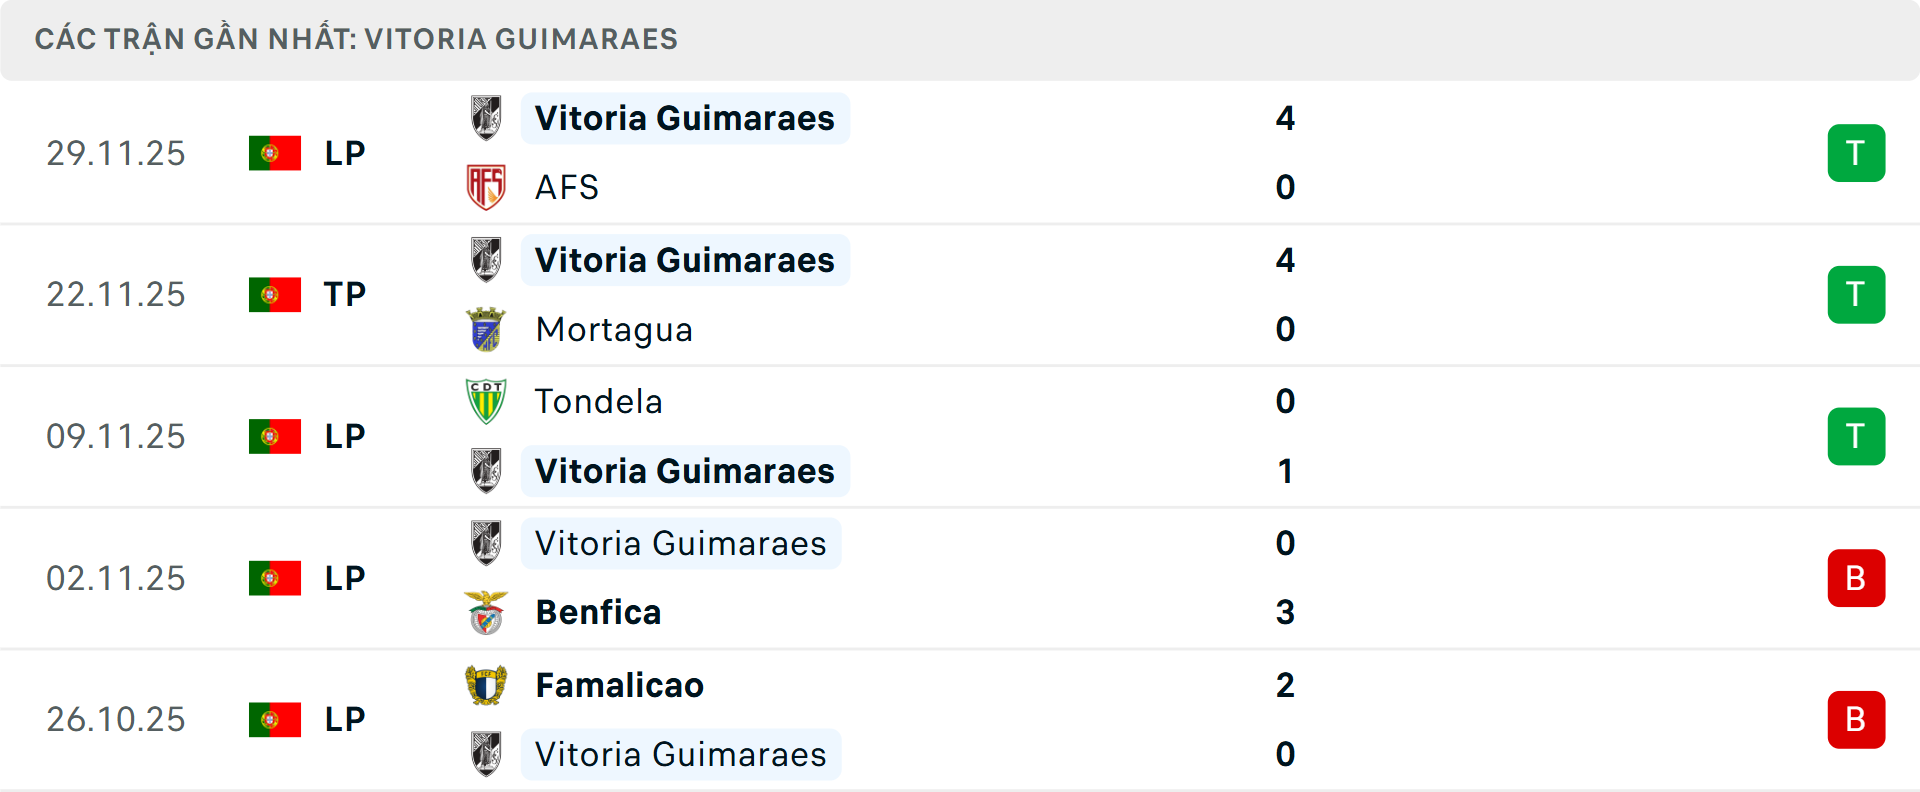
Task: Click Vitoria Guimaraes crest in 29.11.25 match
Action: [486, 118]
